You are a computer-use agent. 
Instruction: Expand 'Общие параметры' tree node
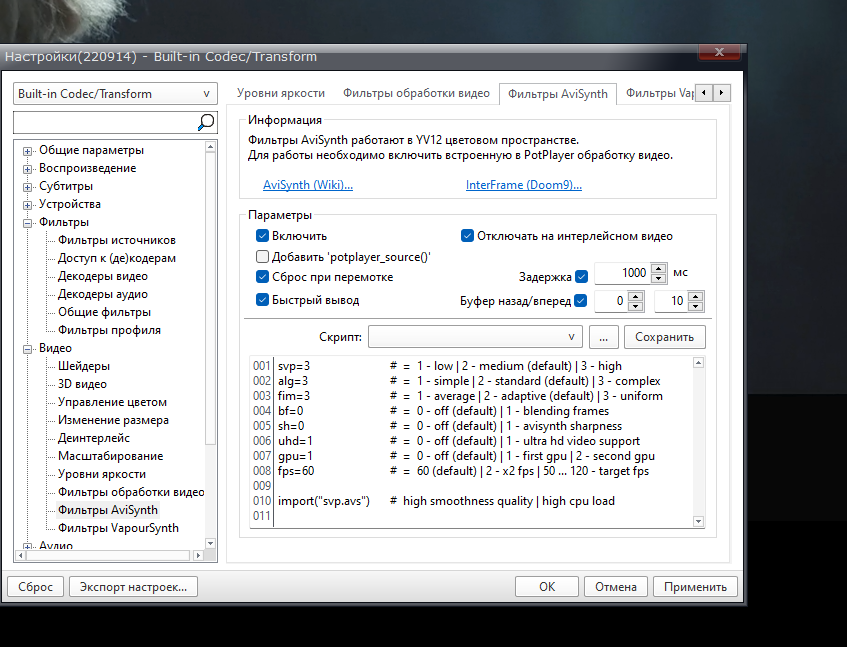click(x=27, y=151)
